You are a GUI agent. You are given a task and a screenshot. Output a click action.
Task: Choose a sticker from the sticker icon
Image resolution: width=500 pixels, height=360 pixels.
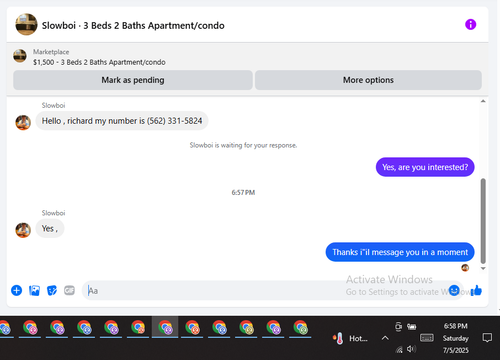pyautogui.click(x=52, y=290)
